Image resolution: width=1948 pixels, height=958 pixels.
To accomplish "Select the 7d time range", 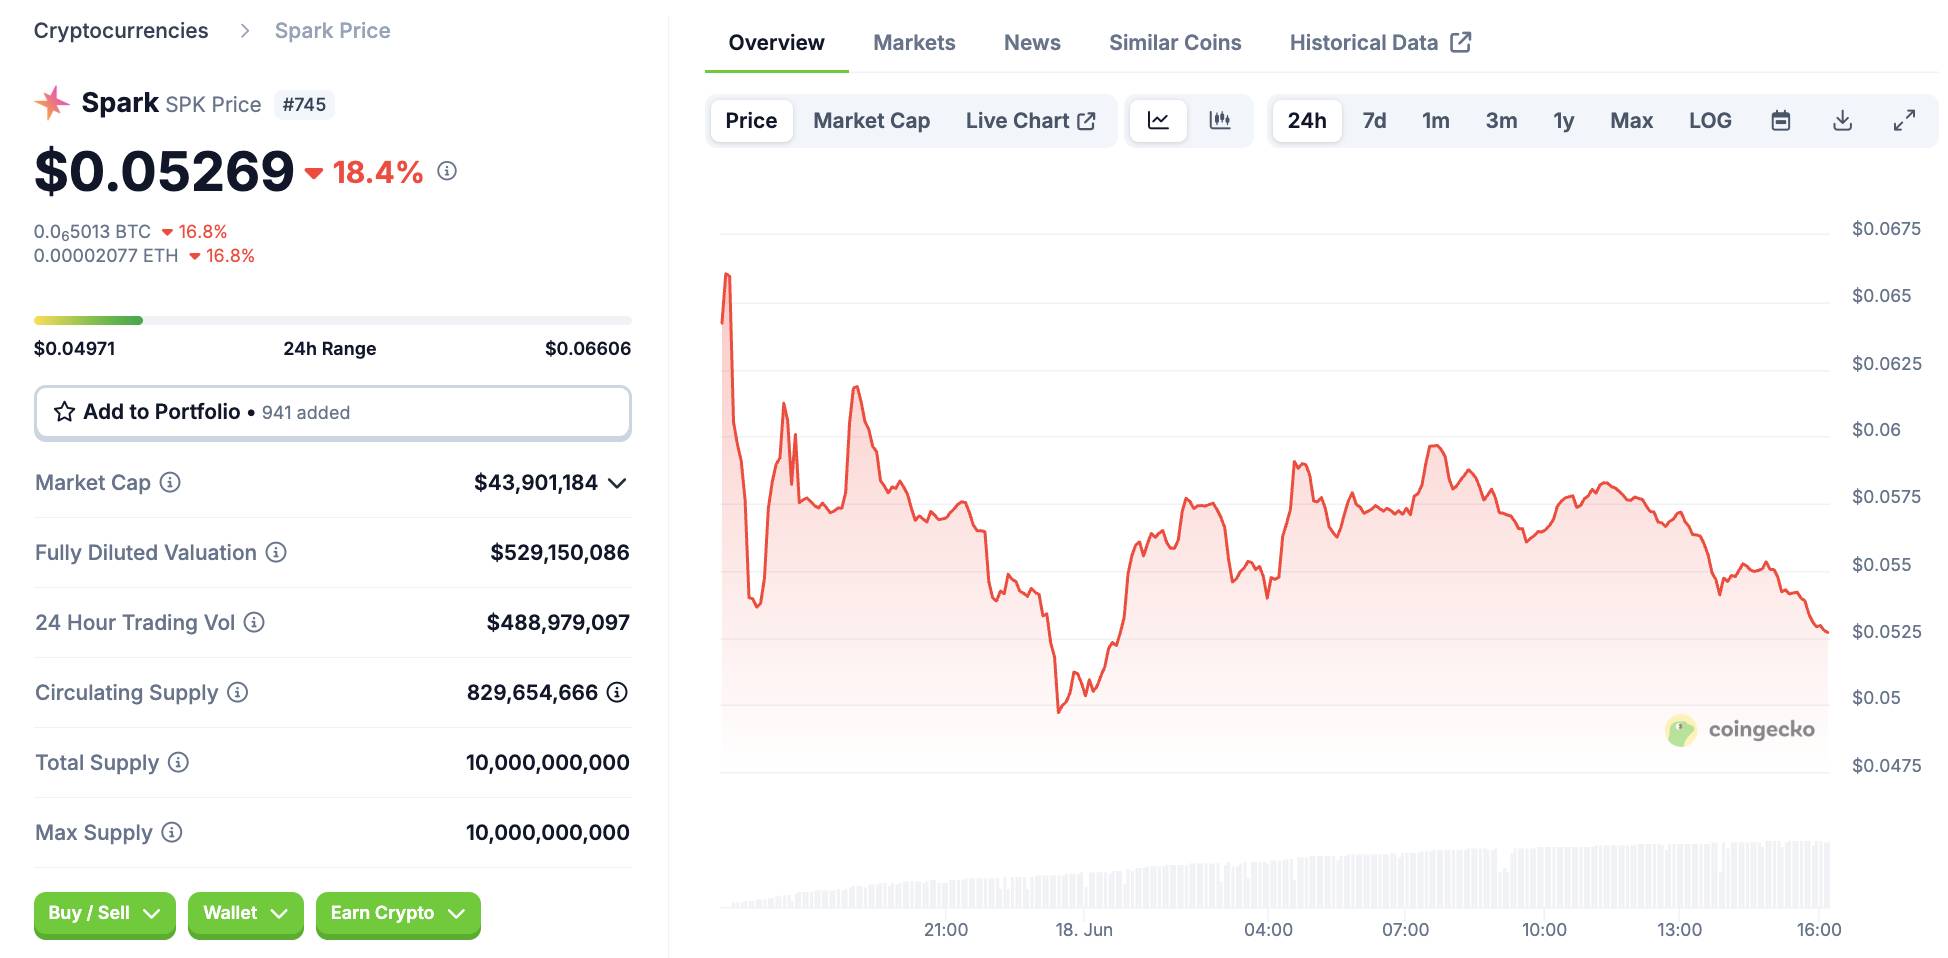I will (1374, 121).
